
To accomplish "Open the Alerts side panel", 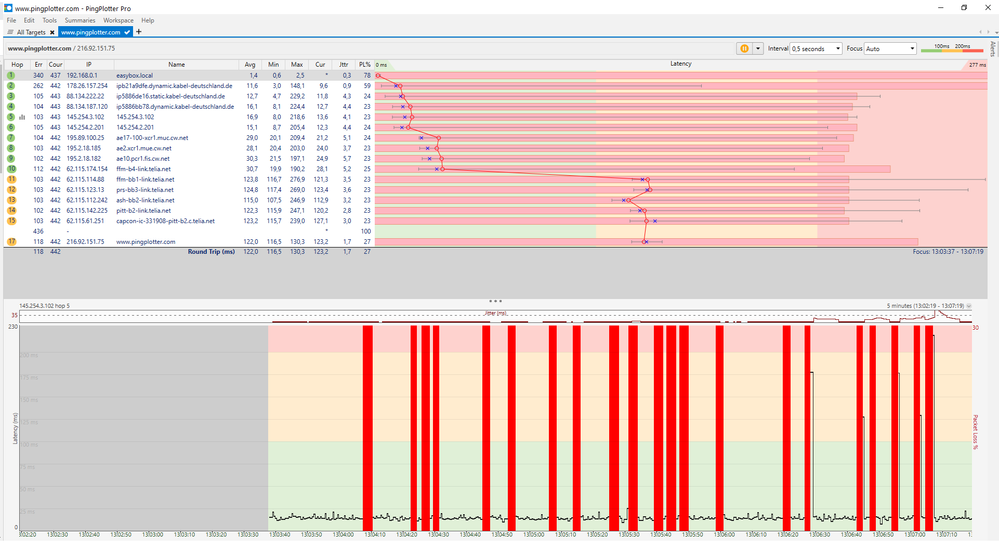I will coord(992,50).
